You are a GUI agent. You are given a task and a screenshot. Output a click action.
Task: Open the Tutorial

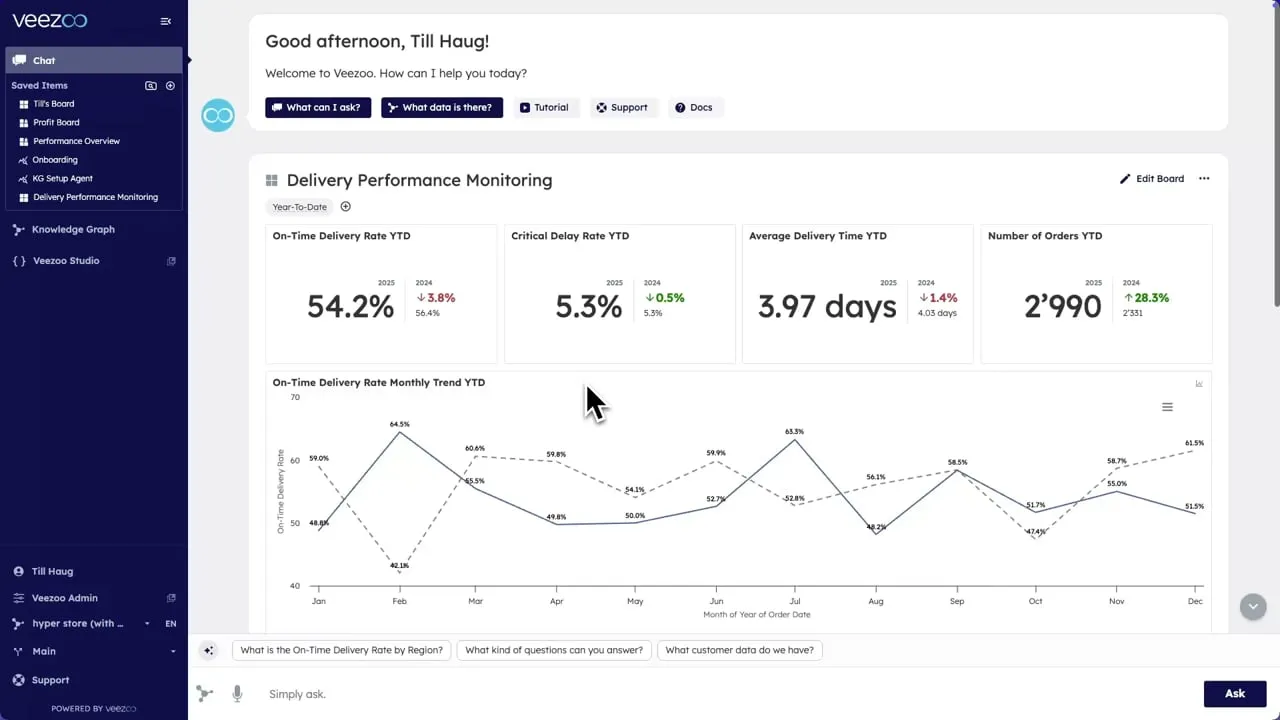coord(545,107)
